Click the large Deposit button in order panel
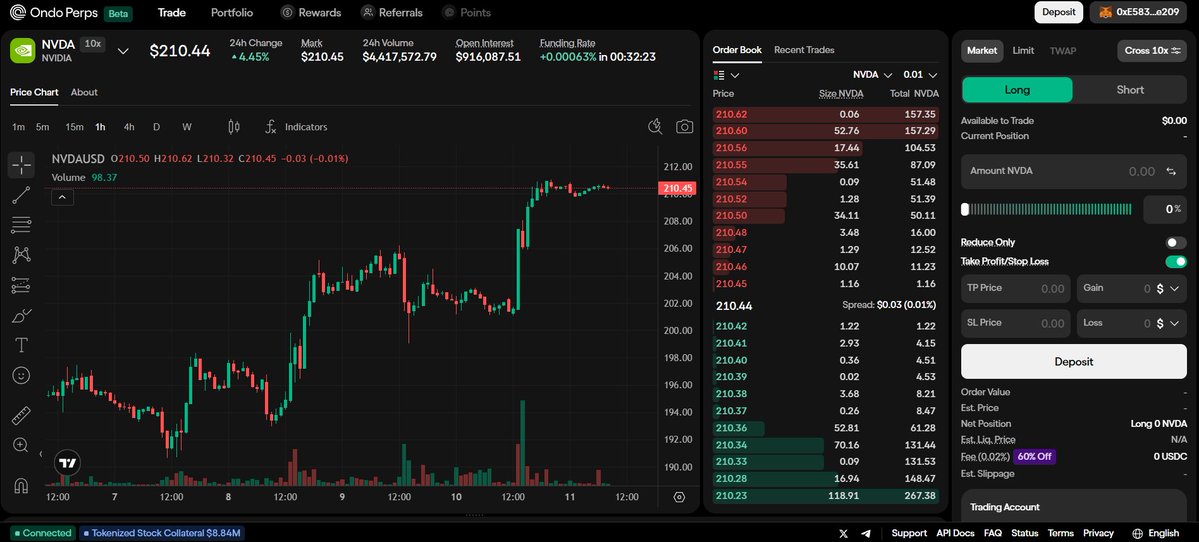This screenshot has width=1199, height=542. pos(1074,362)
